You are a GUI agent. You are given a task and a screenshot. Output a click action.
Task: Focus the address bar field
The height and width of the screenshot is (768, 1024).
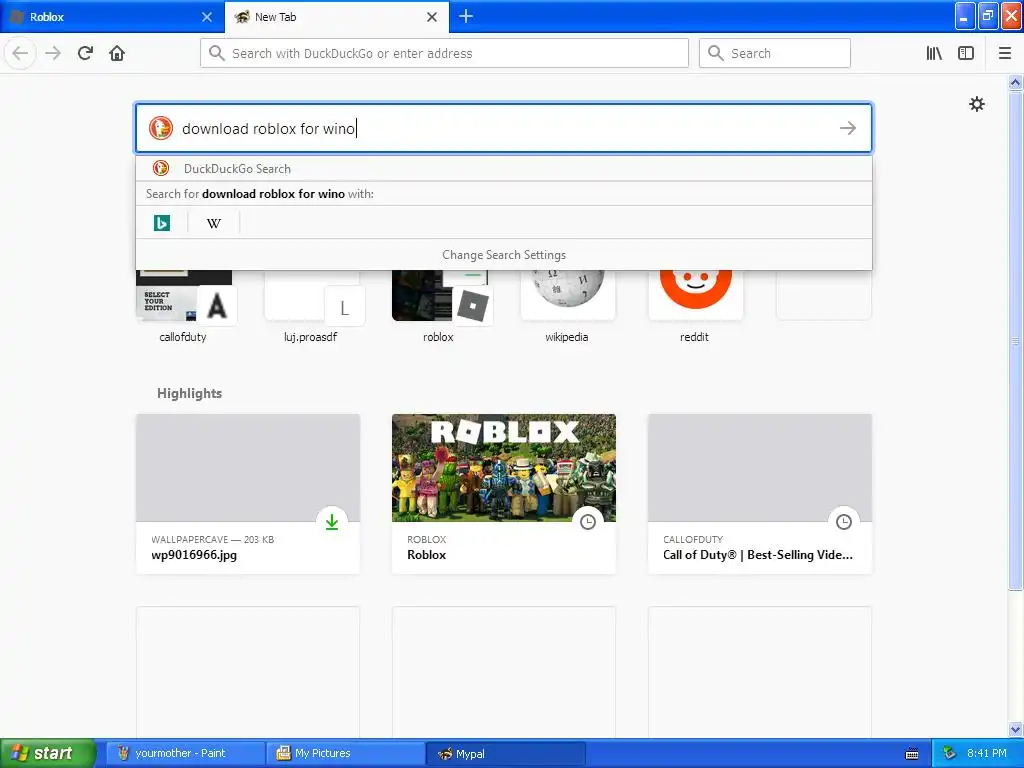pos(444,53)
